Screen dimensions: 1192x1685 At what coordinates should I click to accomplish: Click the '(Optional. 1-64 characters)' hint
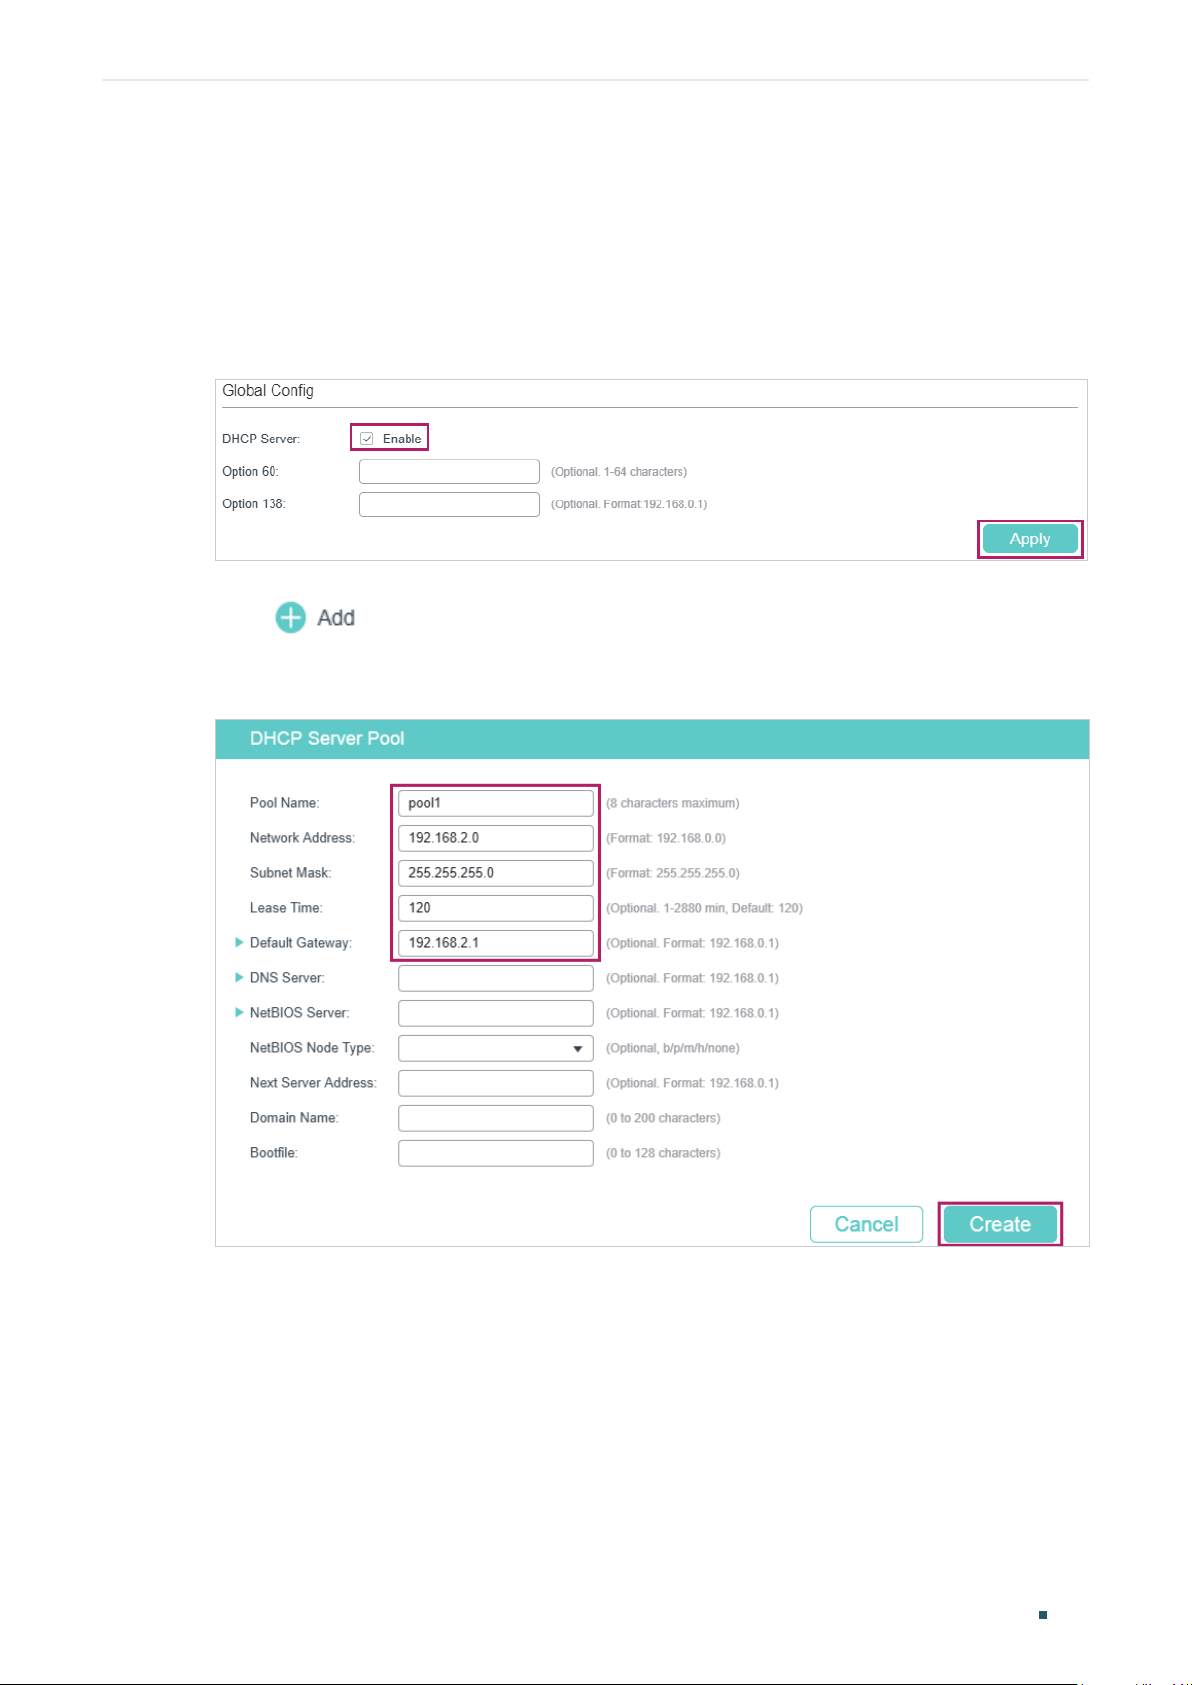[619, 472]
